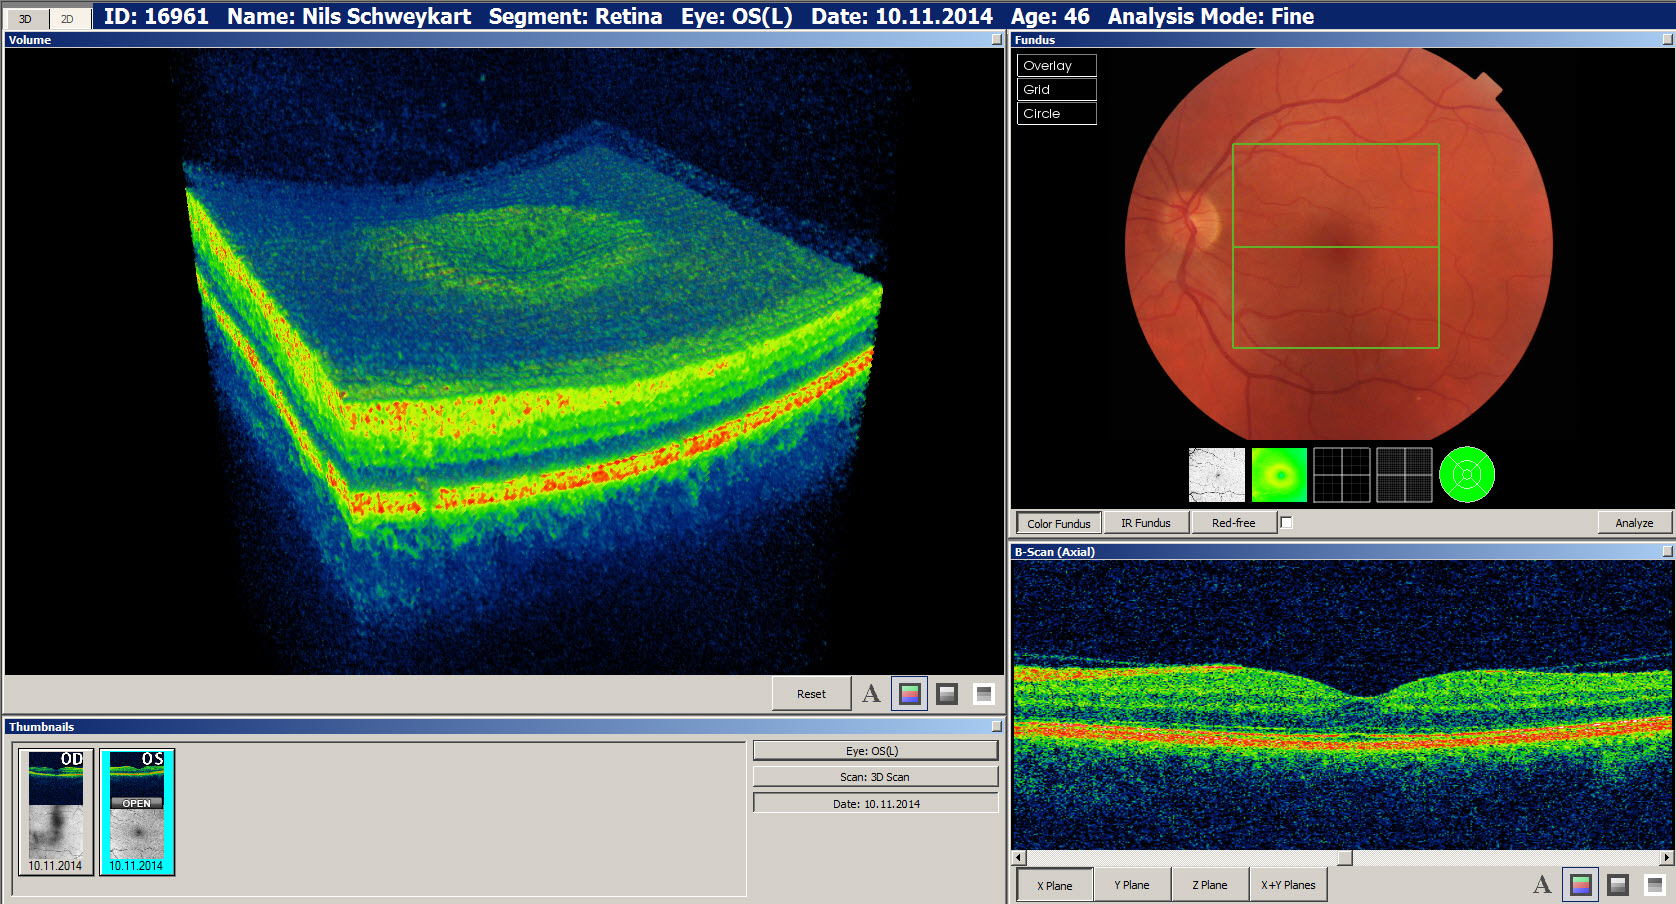This screenshot has width=1676, height=904.
Task: Select the circular ETDRS grid icon
Action: click(1466, 474)
